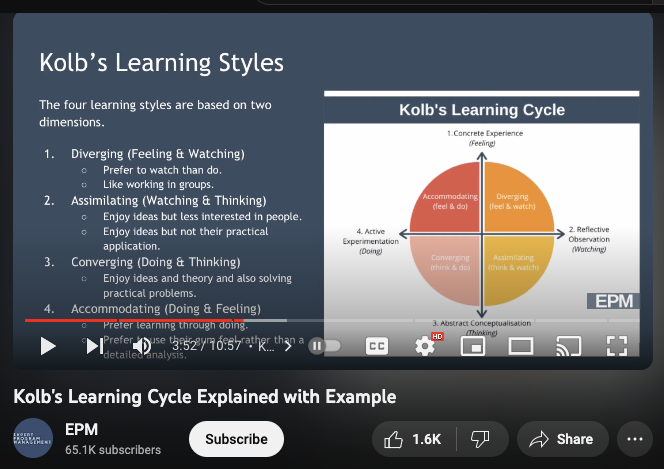The image size is (664, 469).
Task: Click the 3:52 / 10:57 time display
Action: click(x=206, y=346)
